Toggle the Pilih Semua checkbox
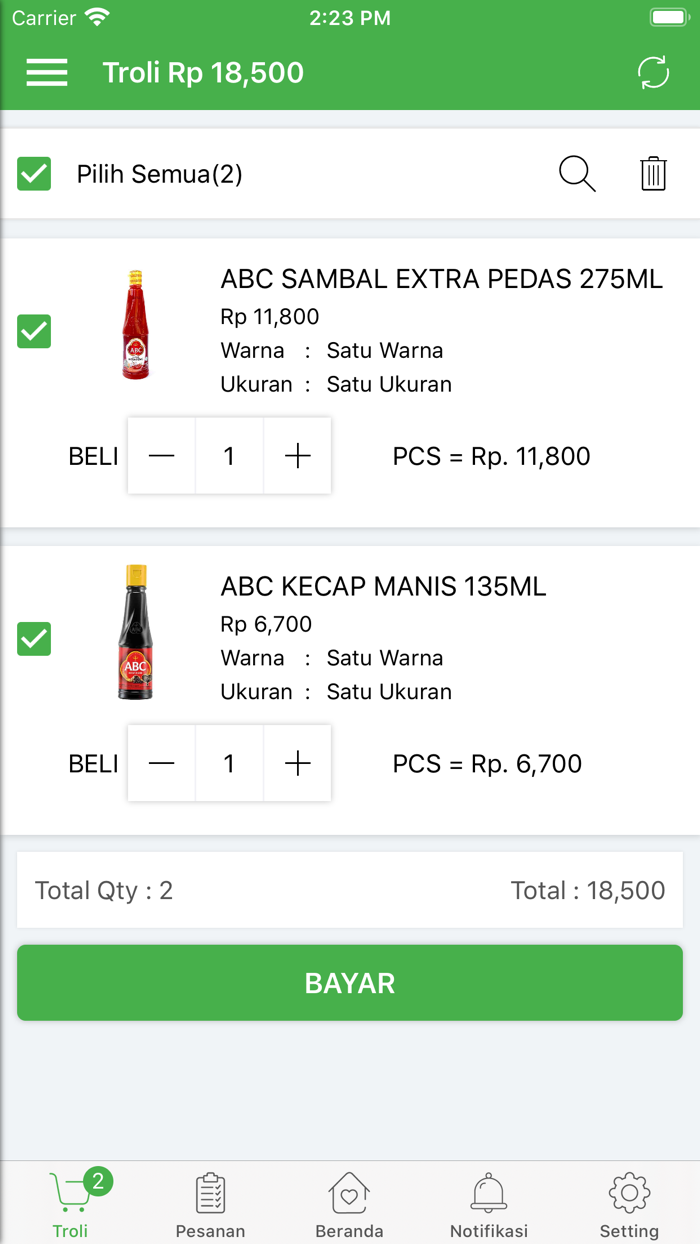 [34, 174]
